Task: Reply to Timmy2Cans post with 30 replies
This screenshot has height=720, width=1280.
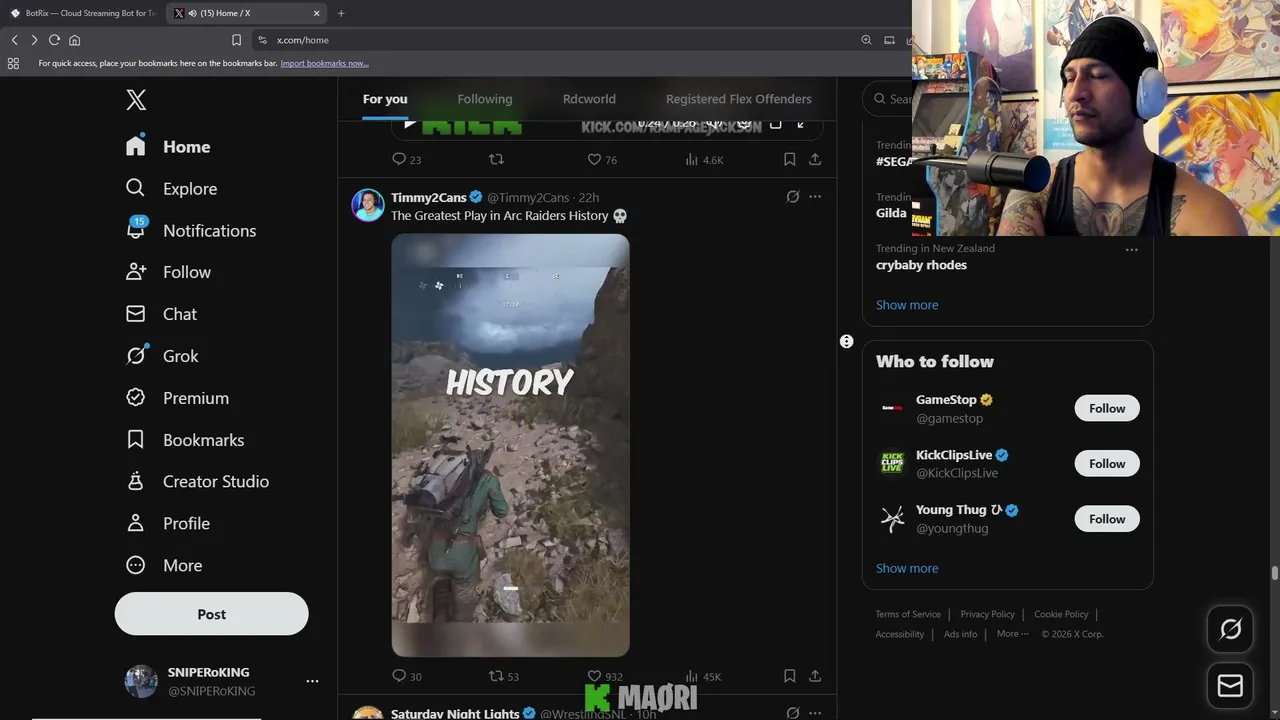Action: (406, 676)
